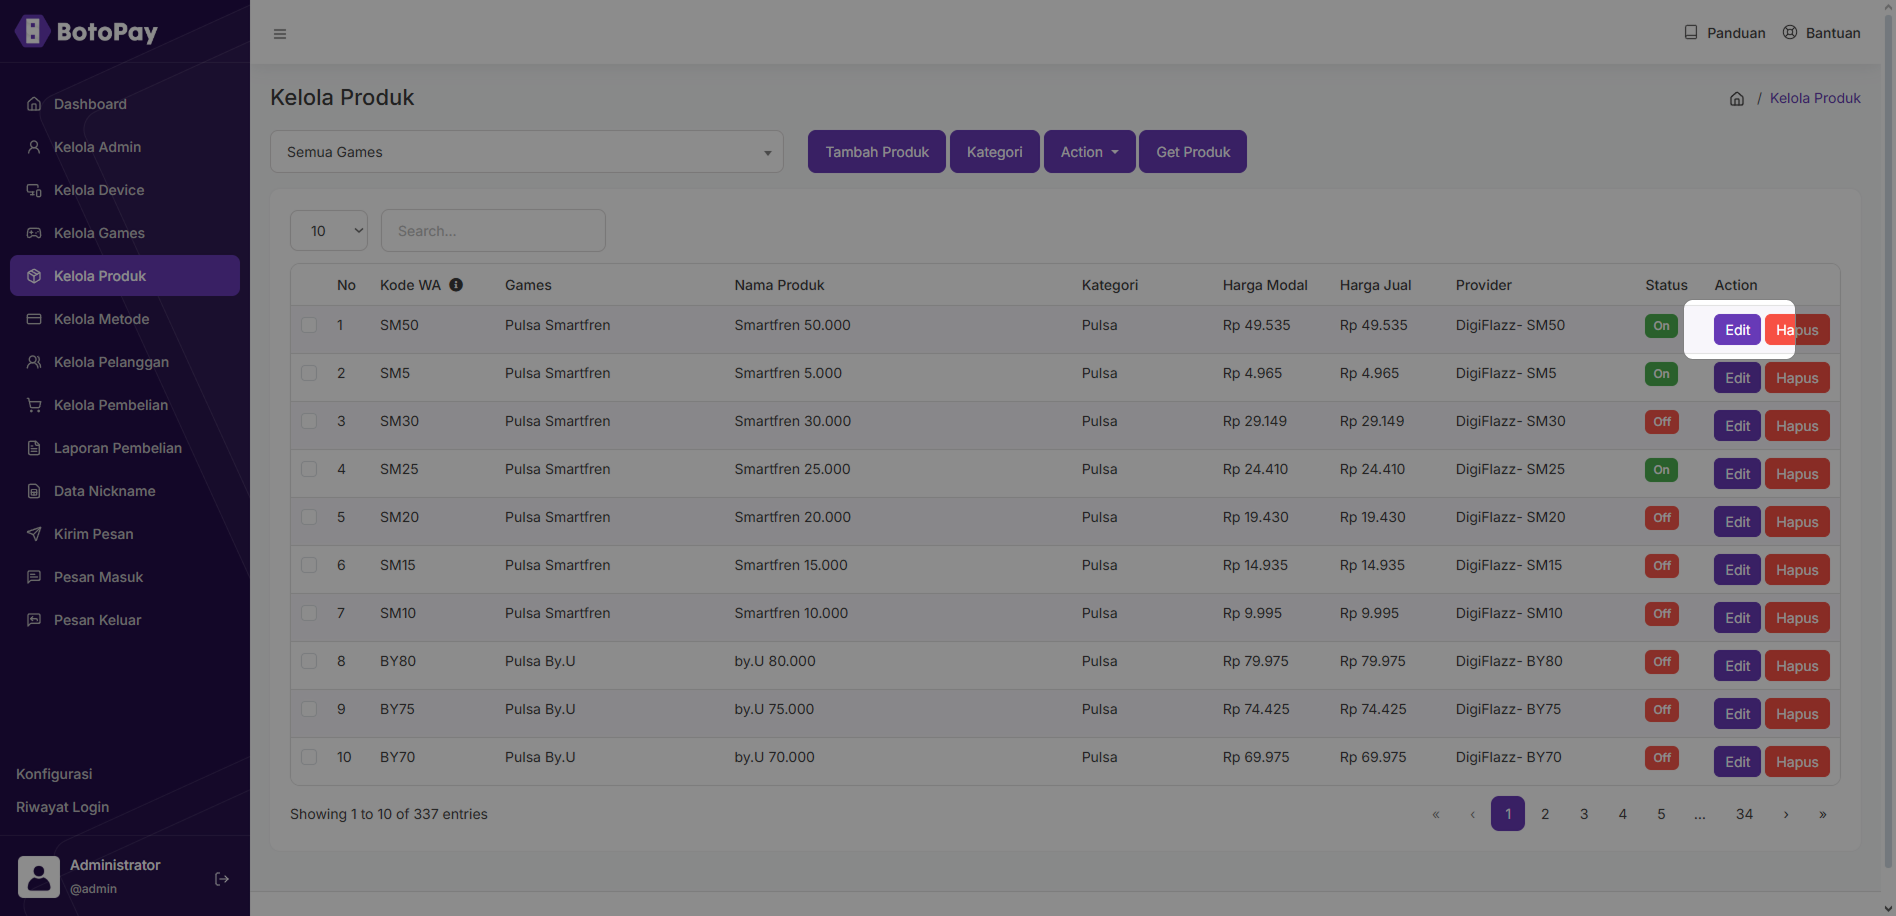Click the Pesan Masuk message icon

34,577
